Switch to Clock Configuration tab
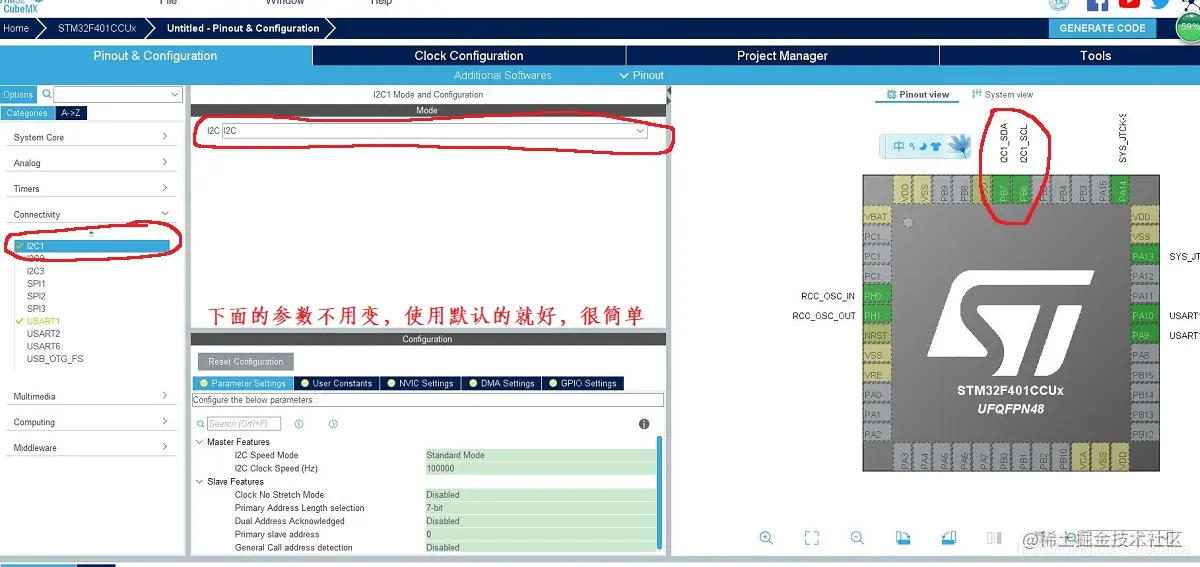 [469, 56]
